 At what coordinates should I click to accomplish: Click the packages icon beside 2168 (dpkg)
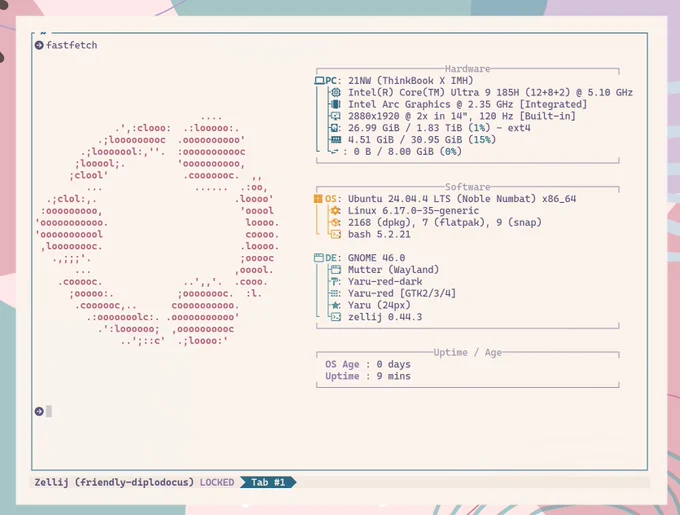[x=335, y=222]
